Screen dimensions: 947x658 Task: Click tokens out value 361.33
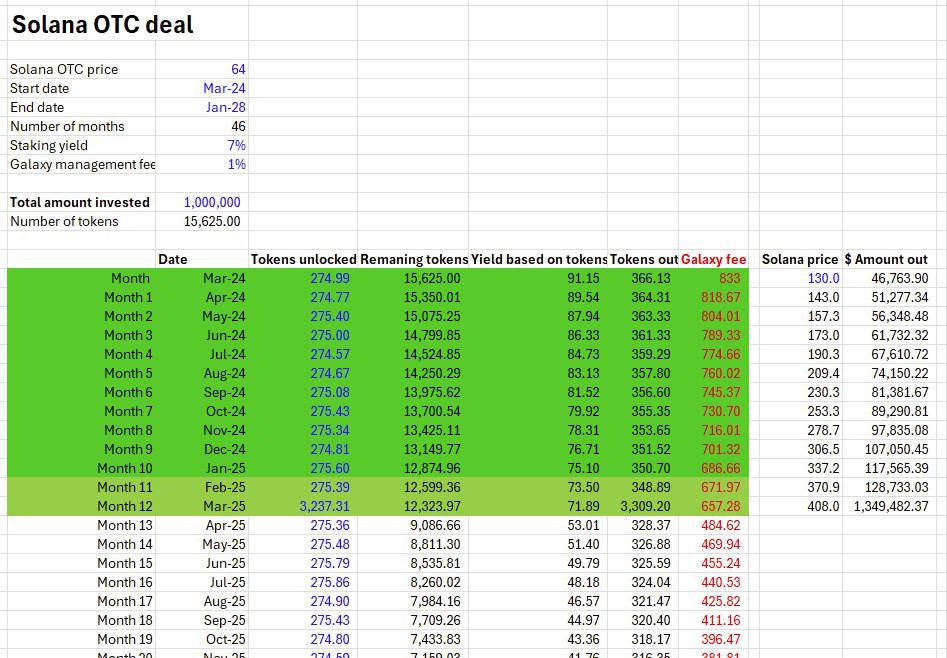pyautogui.click(x=650, y=335)
